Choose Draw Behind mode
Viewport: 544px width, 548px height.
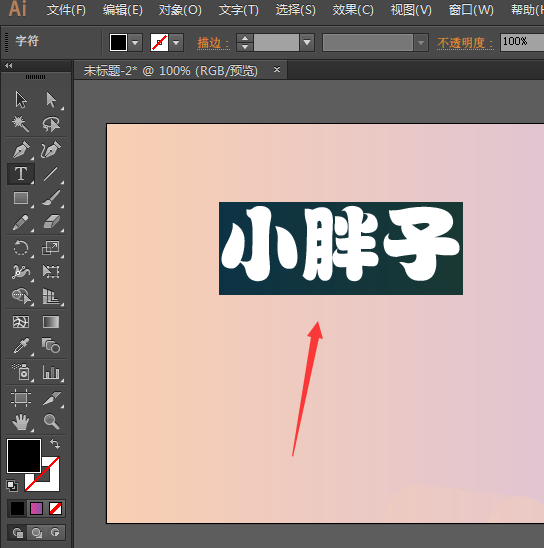[x=36, y=533]
